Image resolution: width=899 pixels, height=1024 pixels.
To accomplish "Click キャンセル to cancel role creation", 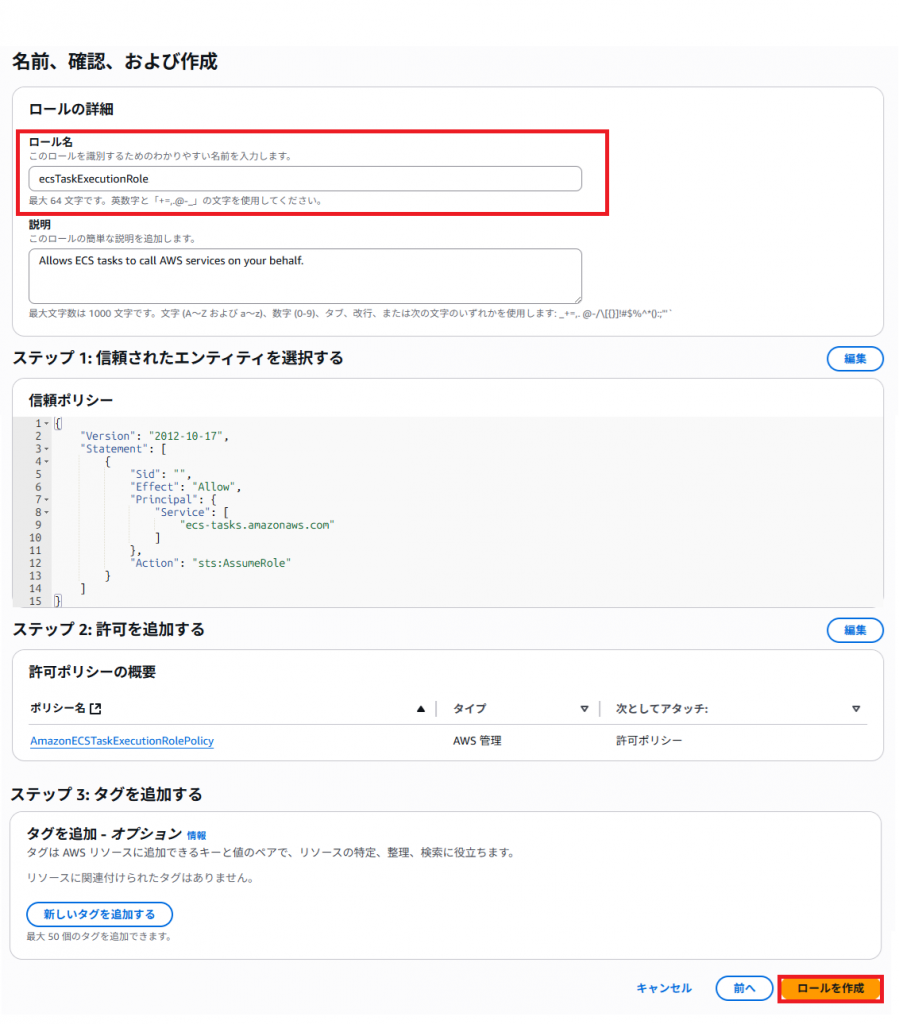I will click(x=664, y=988).
